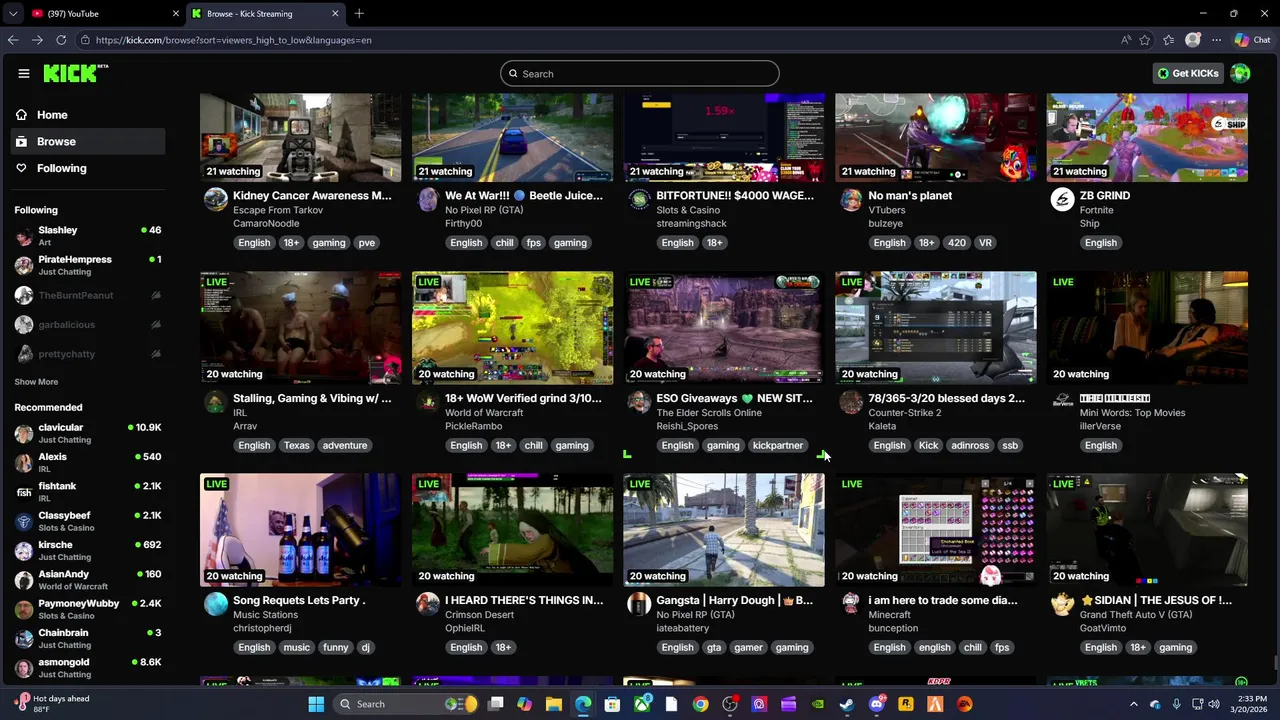This screenshot has width=1280, height=720.
Task: Open the user profile avatar menu
Action: (1240, 73)
